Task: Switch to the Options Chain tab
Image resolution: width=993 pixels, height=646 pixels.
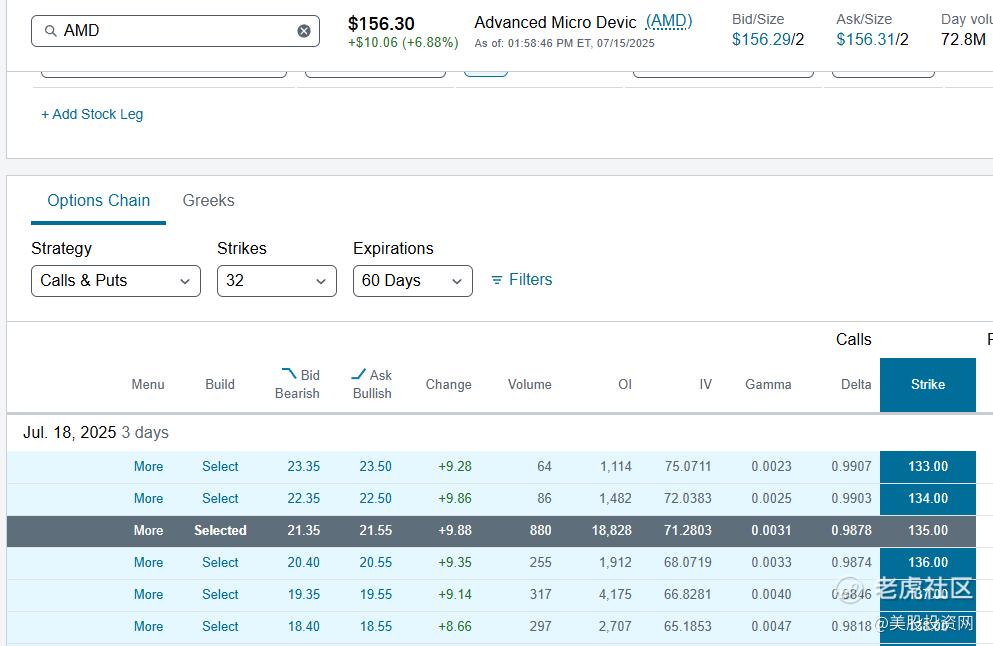Action: (99, 201)
